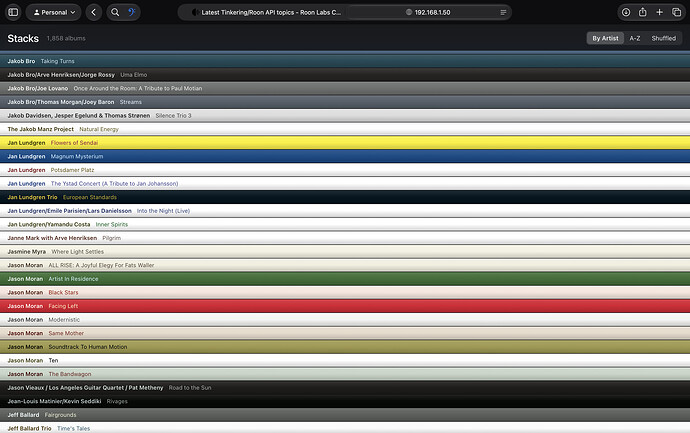Toggle the Safari sidebar icon
This screenshot has width=690, height=433.
13,12
